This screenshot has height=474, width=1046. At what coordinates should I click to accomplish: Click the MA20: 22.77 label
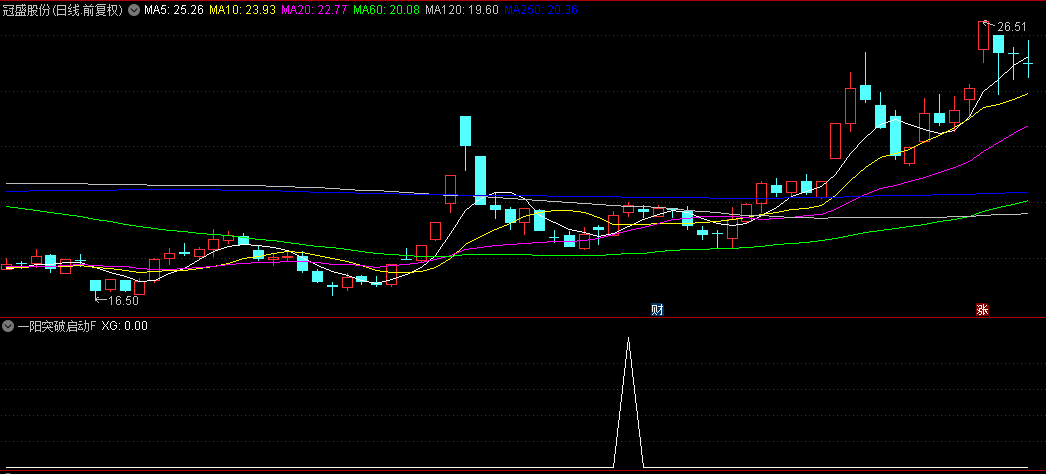(x=314, y=10)
